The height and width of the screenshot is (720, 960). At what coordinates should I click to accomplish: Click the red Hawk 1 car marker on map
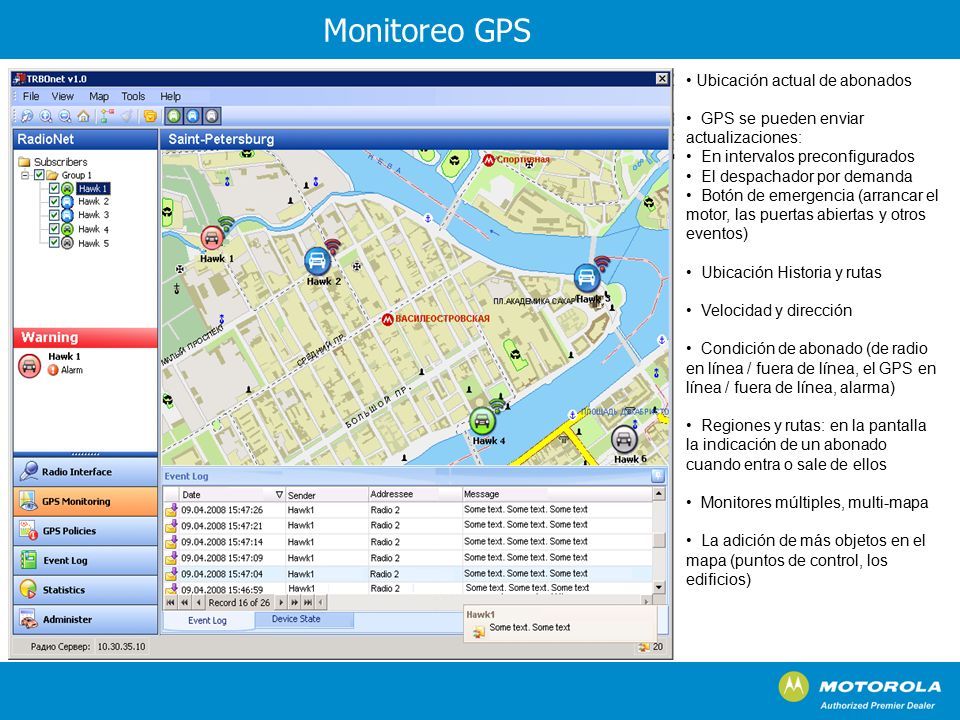coord(212,238)
